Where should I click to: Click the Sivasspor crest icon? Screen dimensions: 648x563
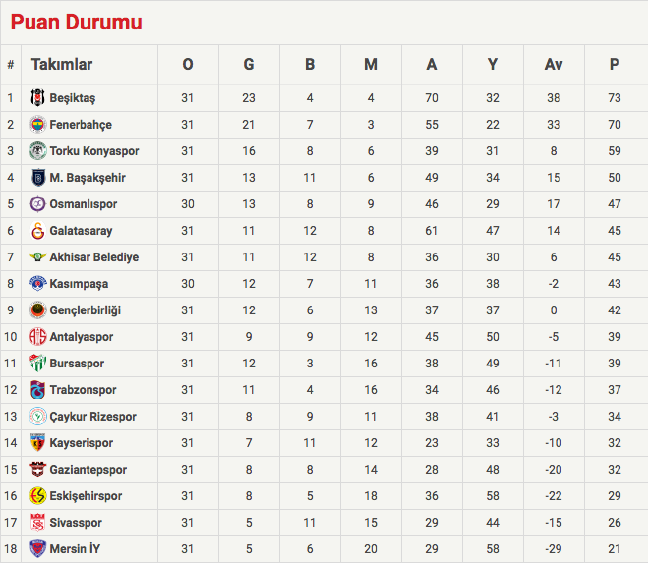[37, 522]
